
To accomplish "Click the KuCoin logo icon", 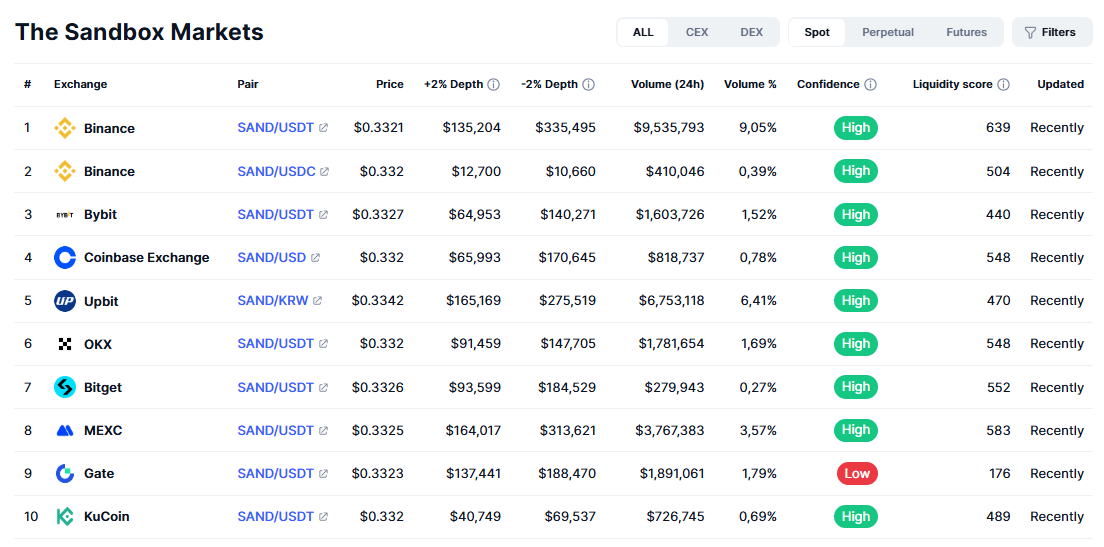I will pyautogui.click(x=65, y=517).
